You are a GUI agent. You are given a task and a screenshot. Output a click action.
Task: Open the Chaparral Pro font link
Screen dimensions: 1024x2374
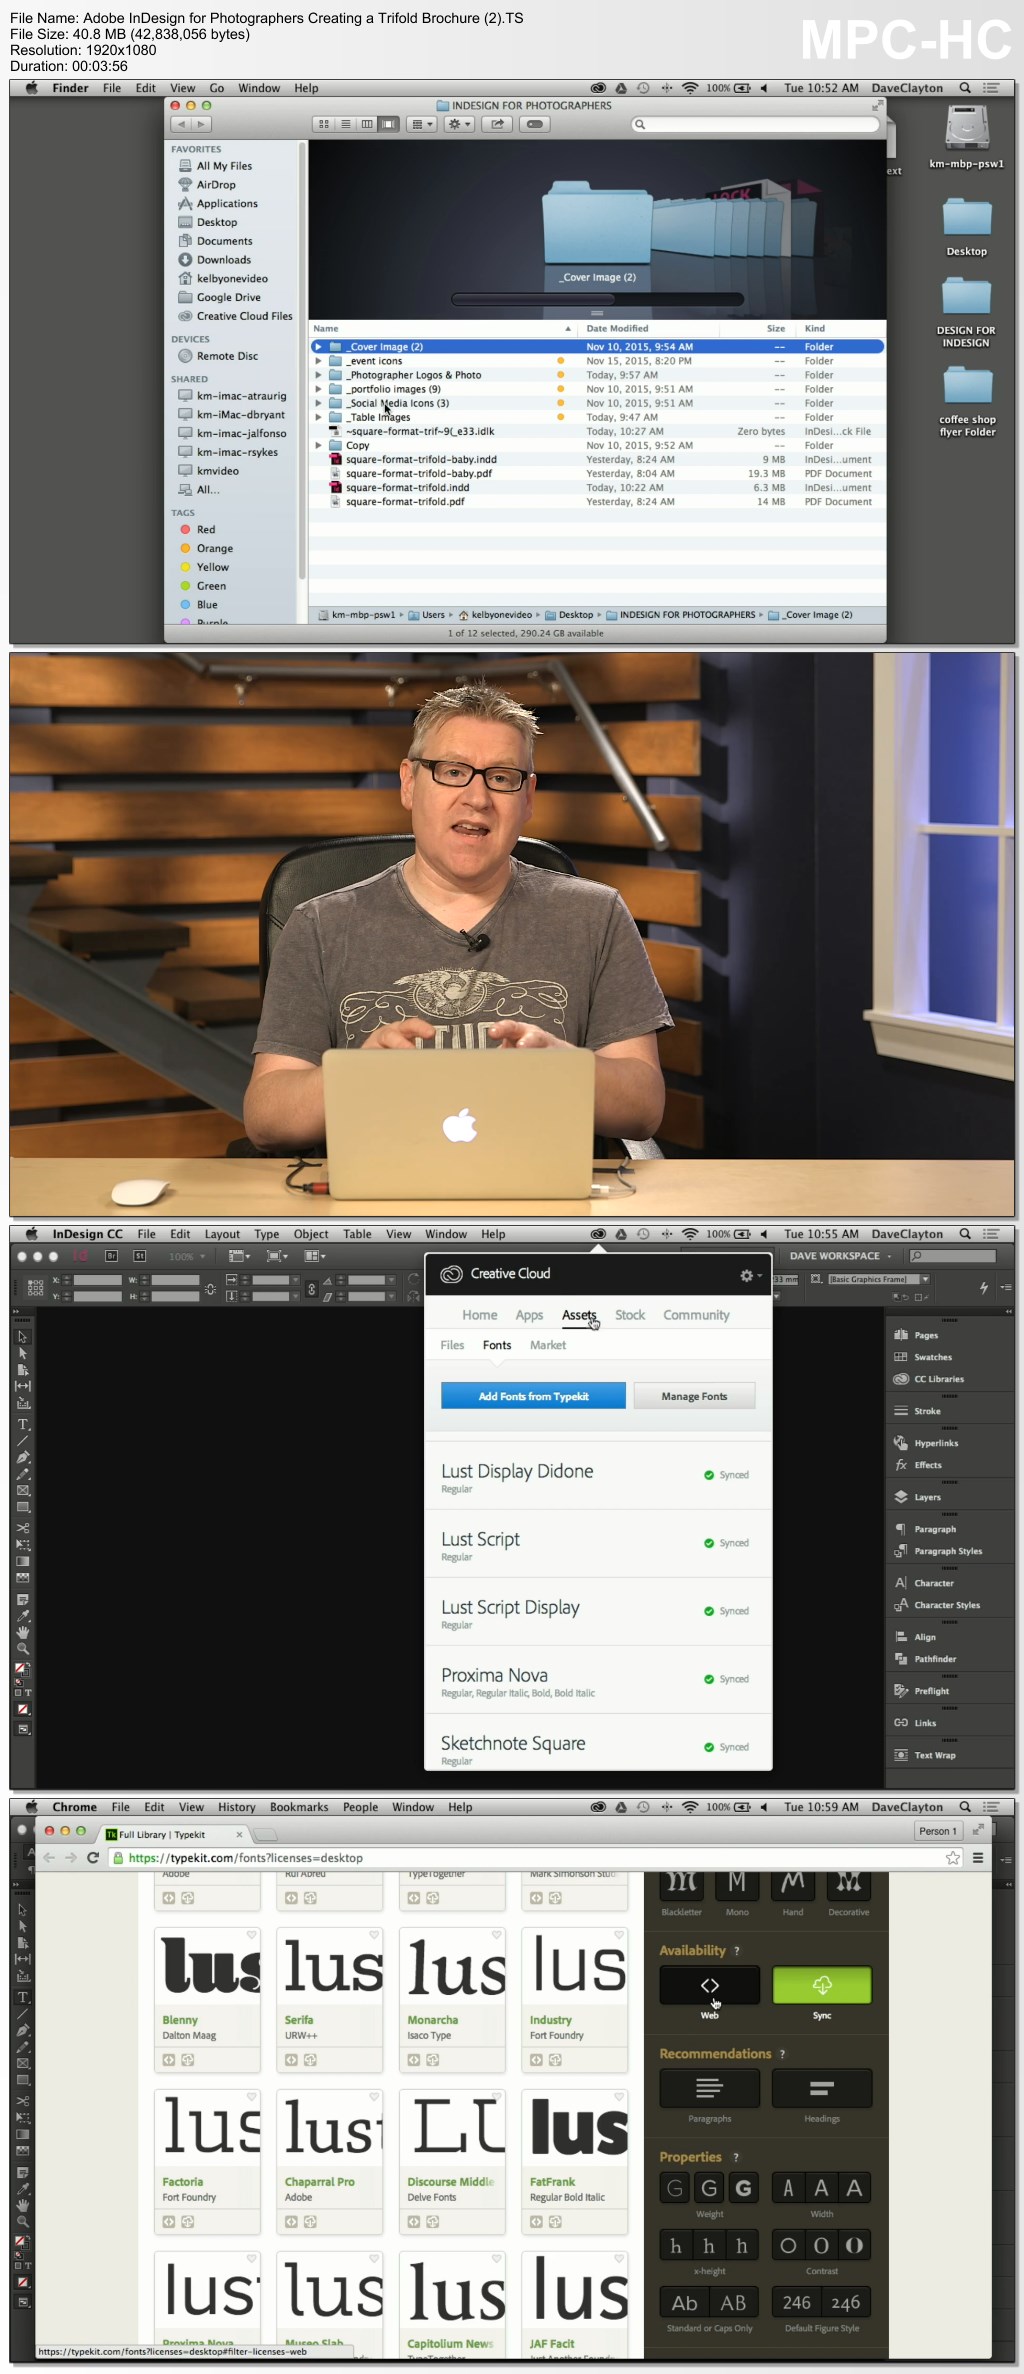[x=320, y=2182]
